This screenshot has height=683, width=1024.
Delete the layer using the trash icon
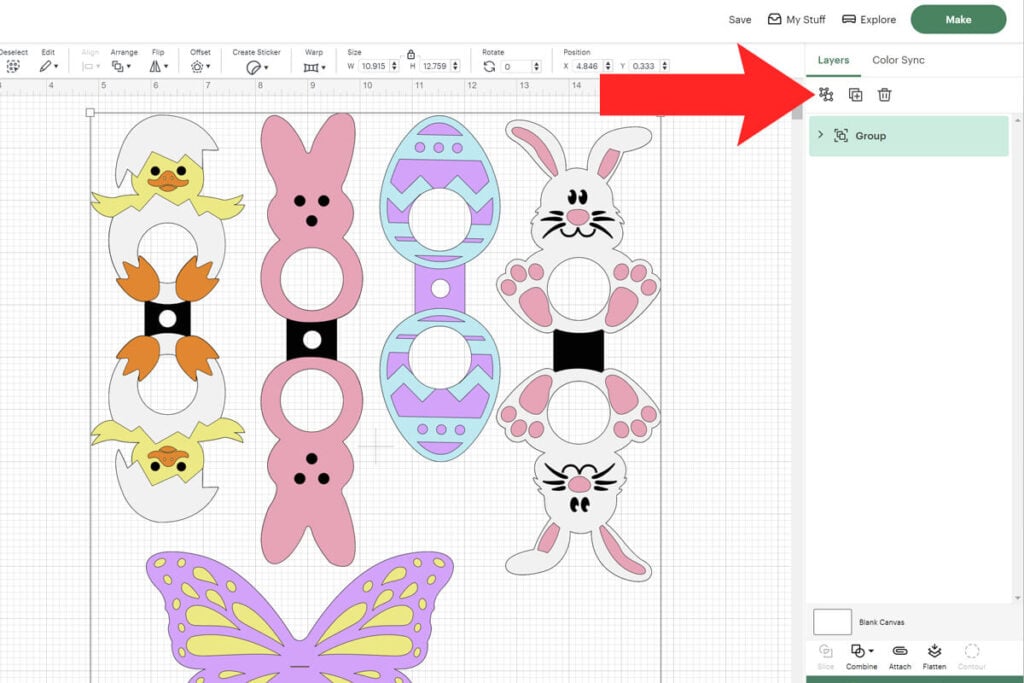coord(884,94)
